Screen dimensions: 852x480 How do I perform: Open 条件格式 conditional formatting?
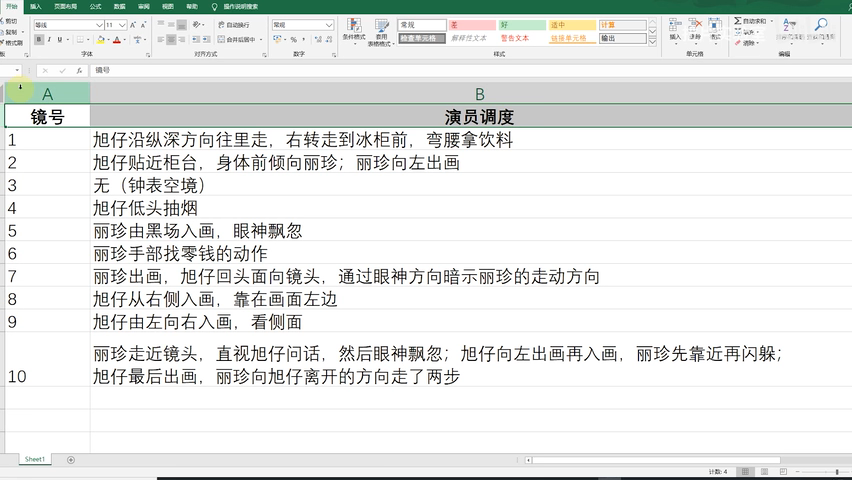click(x=354, y=31)
